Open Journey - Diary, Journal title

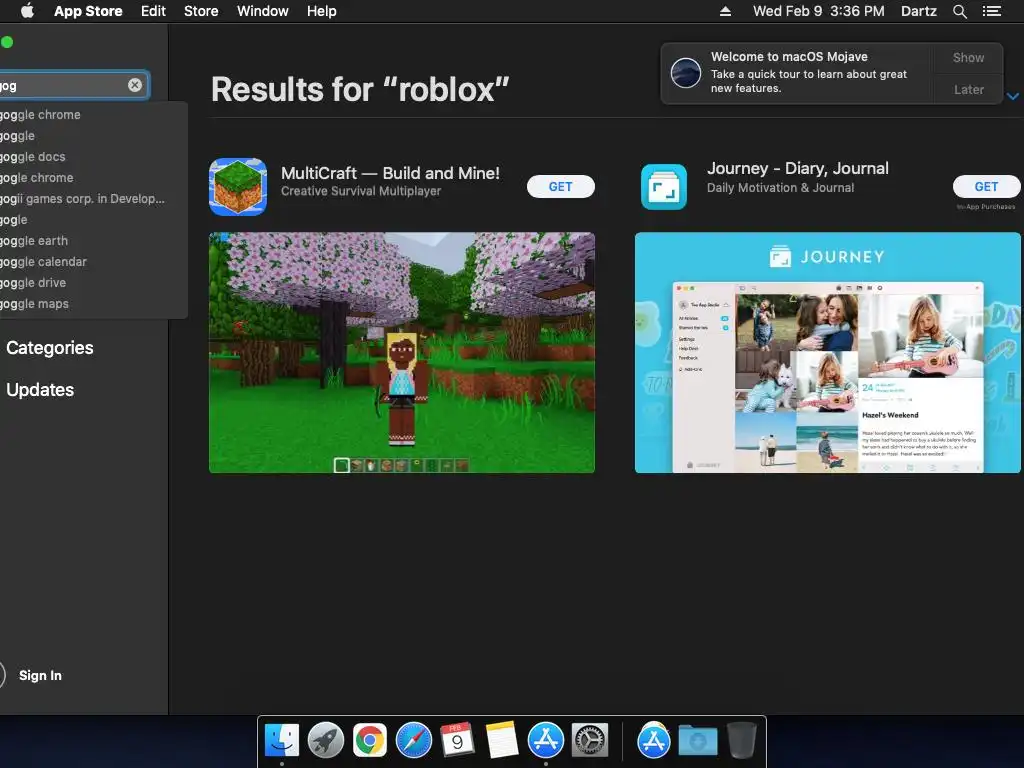pos(797,168)
